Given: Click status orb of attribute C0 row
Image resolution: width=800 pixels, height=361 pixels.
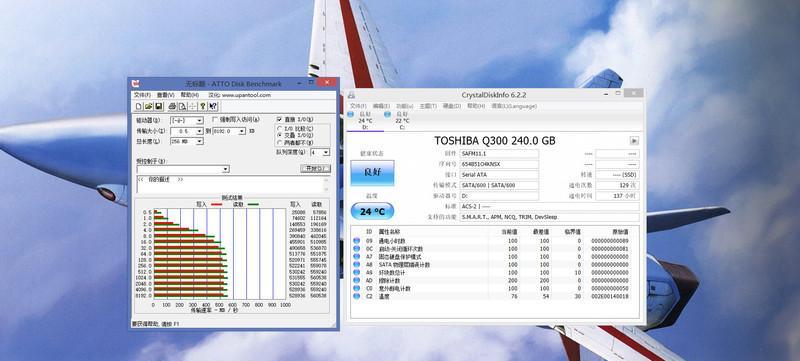Looking at the screenshot, I should click(356, 288).
